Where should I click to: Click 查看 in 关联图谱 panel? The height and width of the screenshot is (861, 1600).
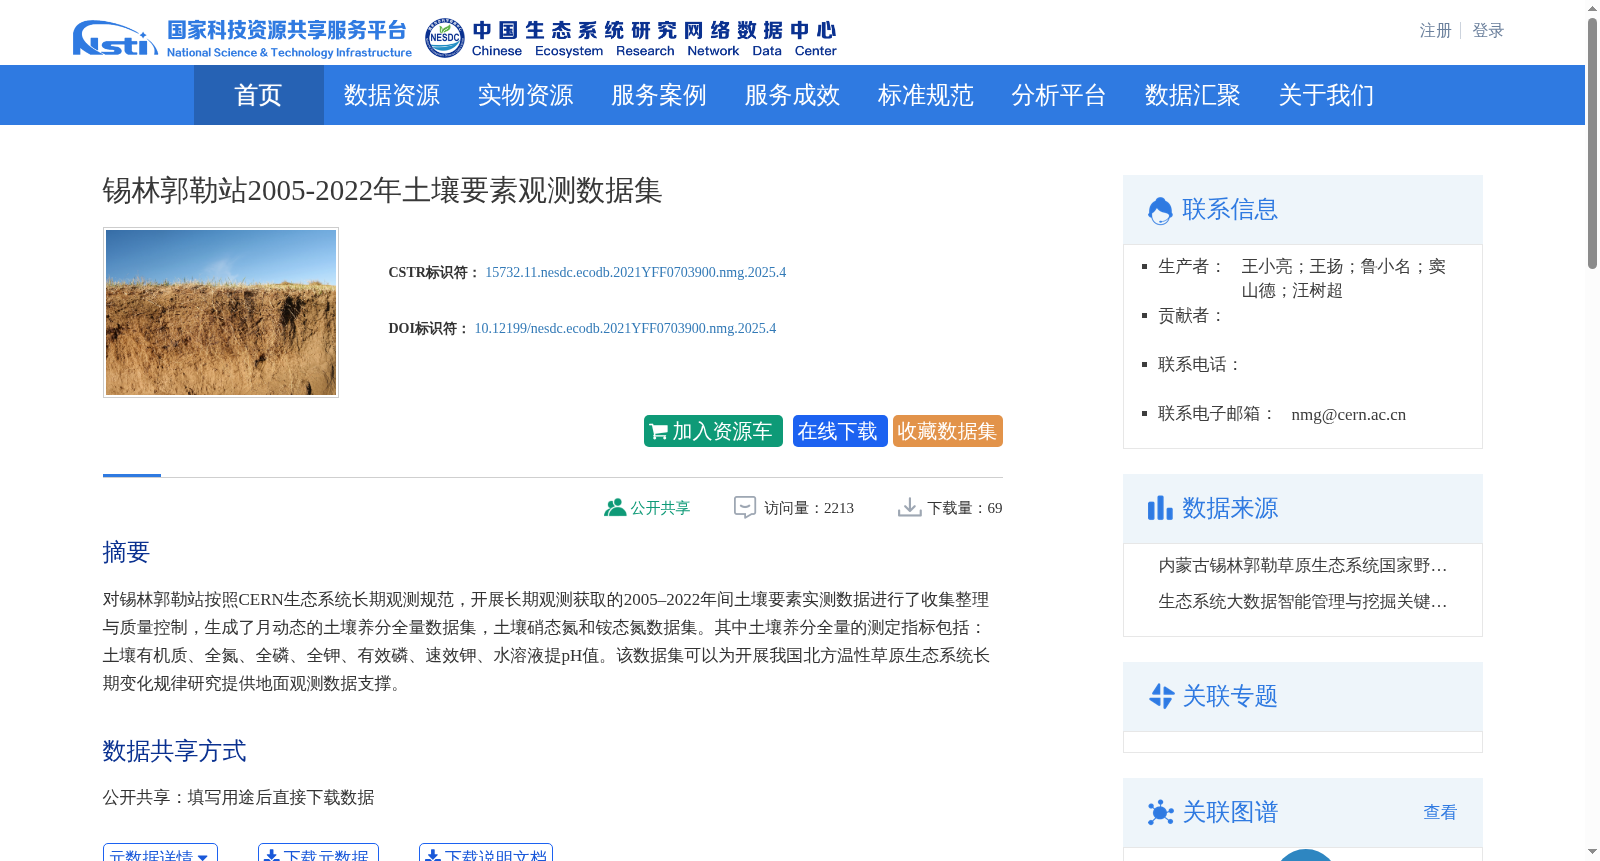tap(1440, 812)
